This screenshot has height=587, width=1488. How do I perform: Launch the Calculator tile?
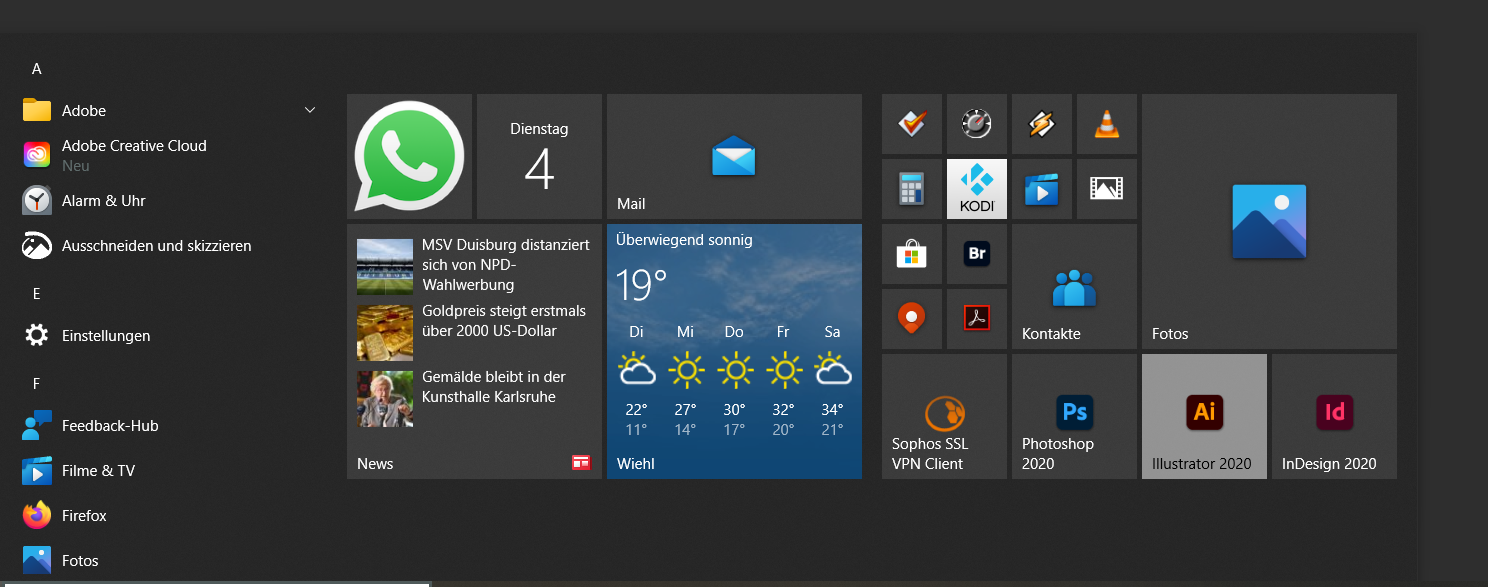pos(912,188)
